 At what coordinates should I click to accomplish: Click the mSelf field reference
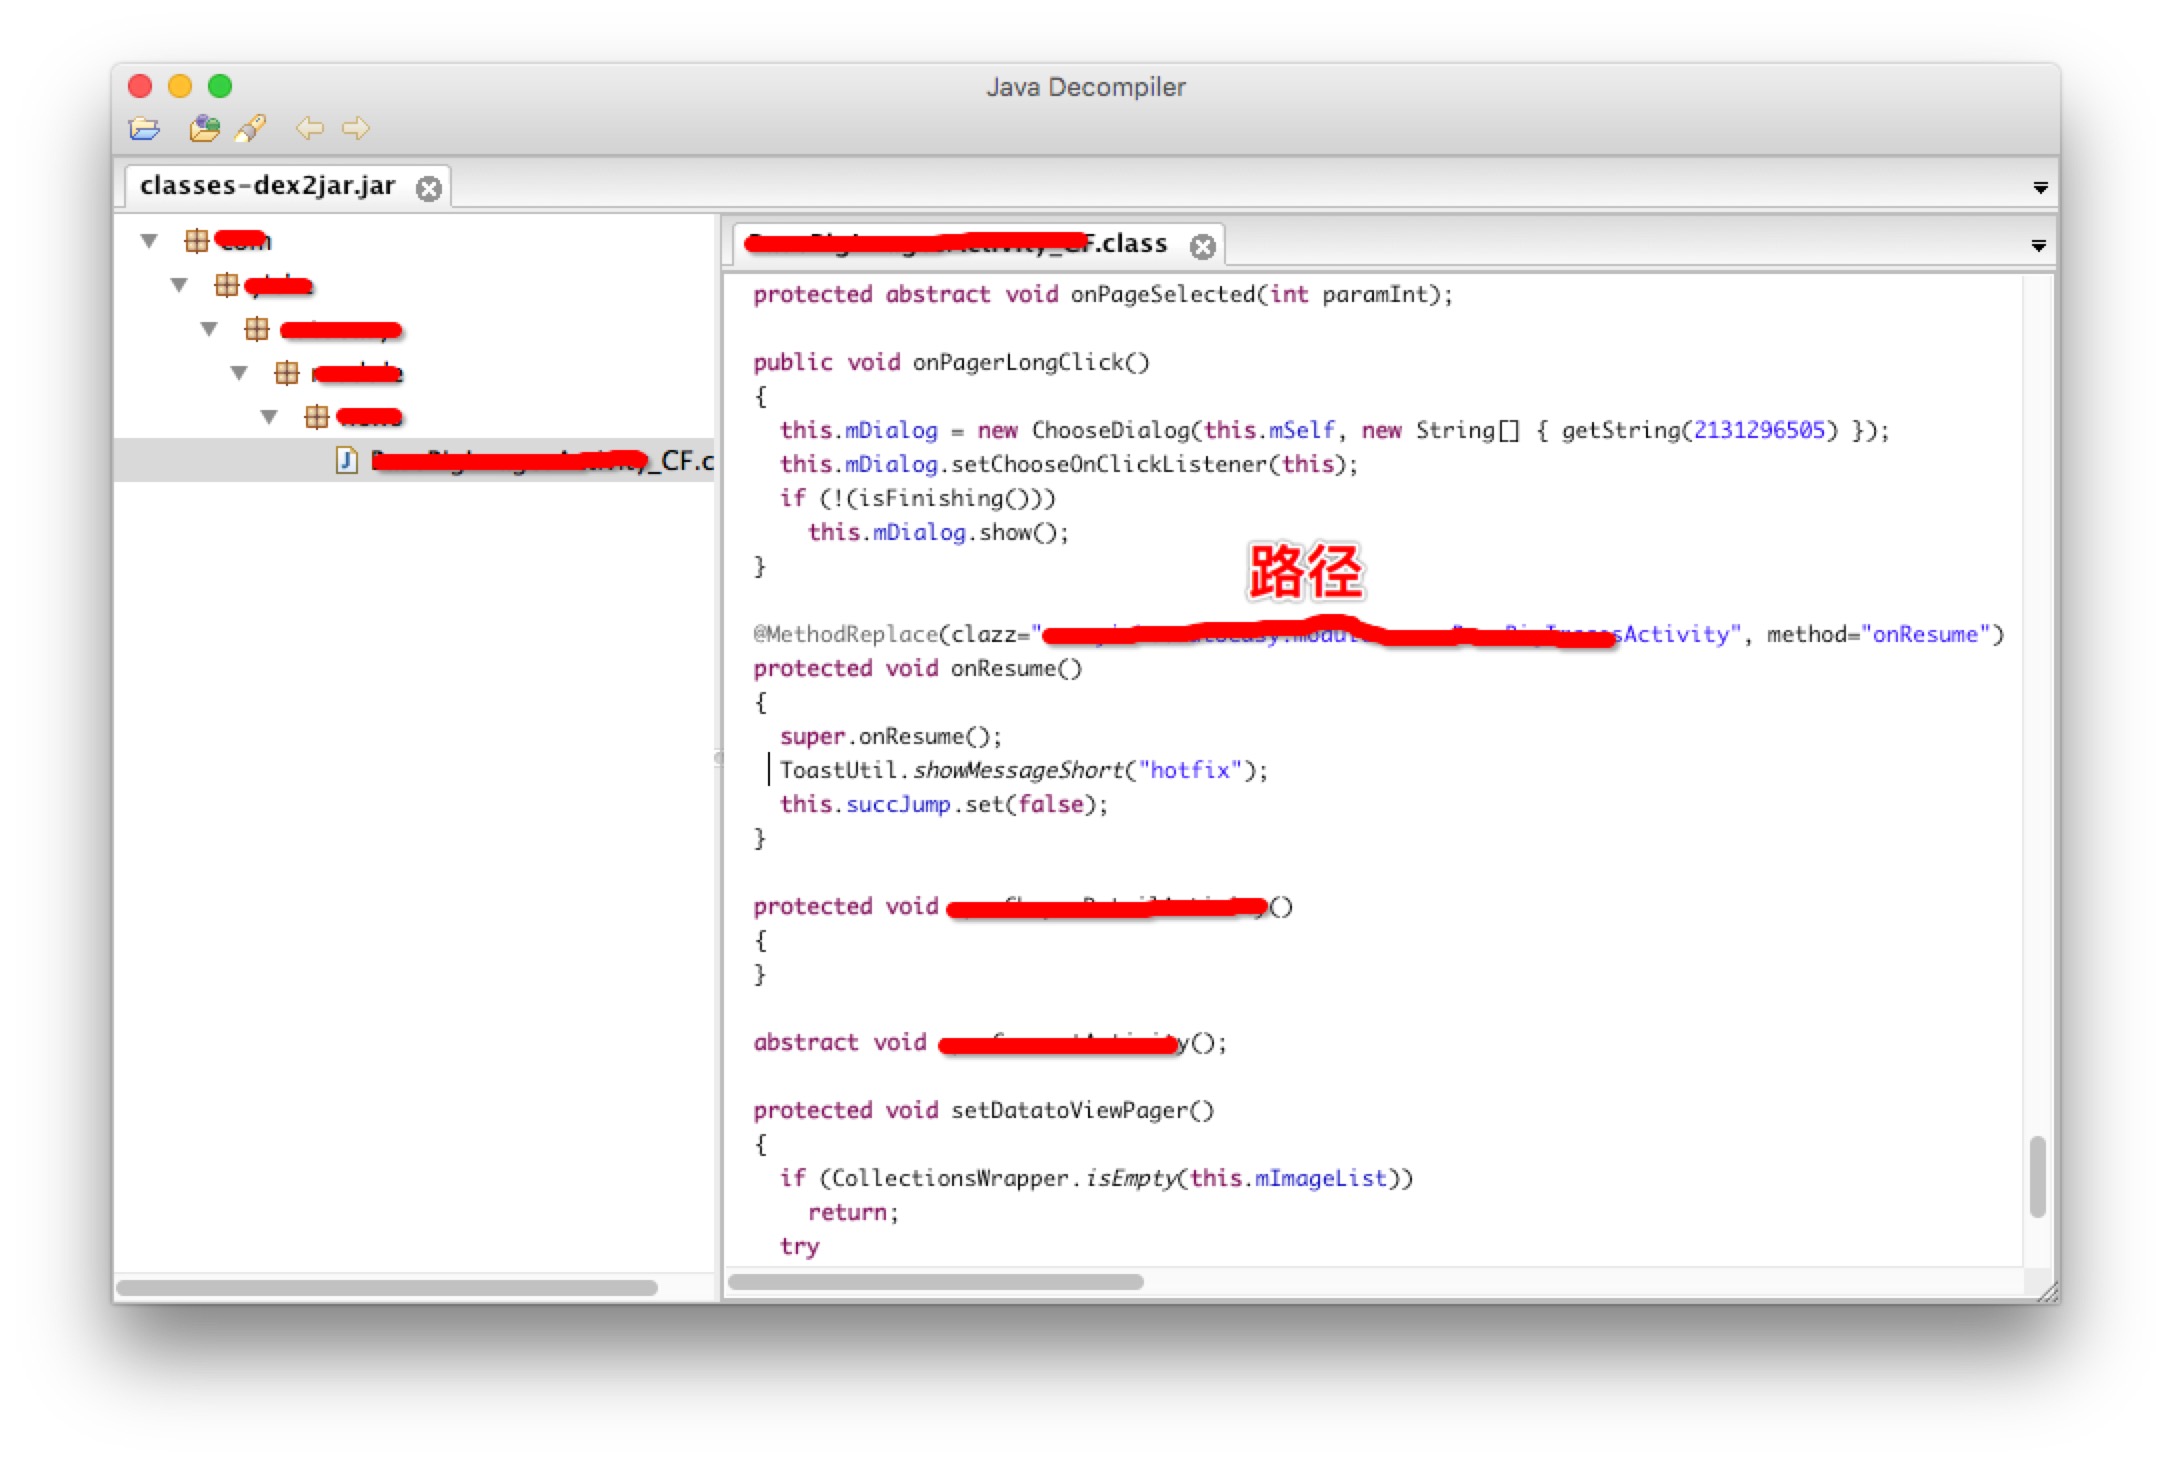point(1301,431)
